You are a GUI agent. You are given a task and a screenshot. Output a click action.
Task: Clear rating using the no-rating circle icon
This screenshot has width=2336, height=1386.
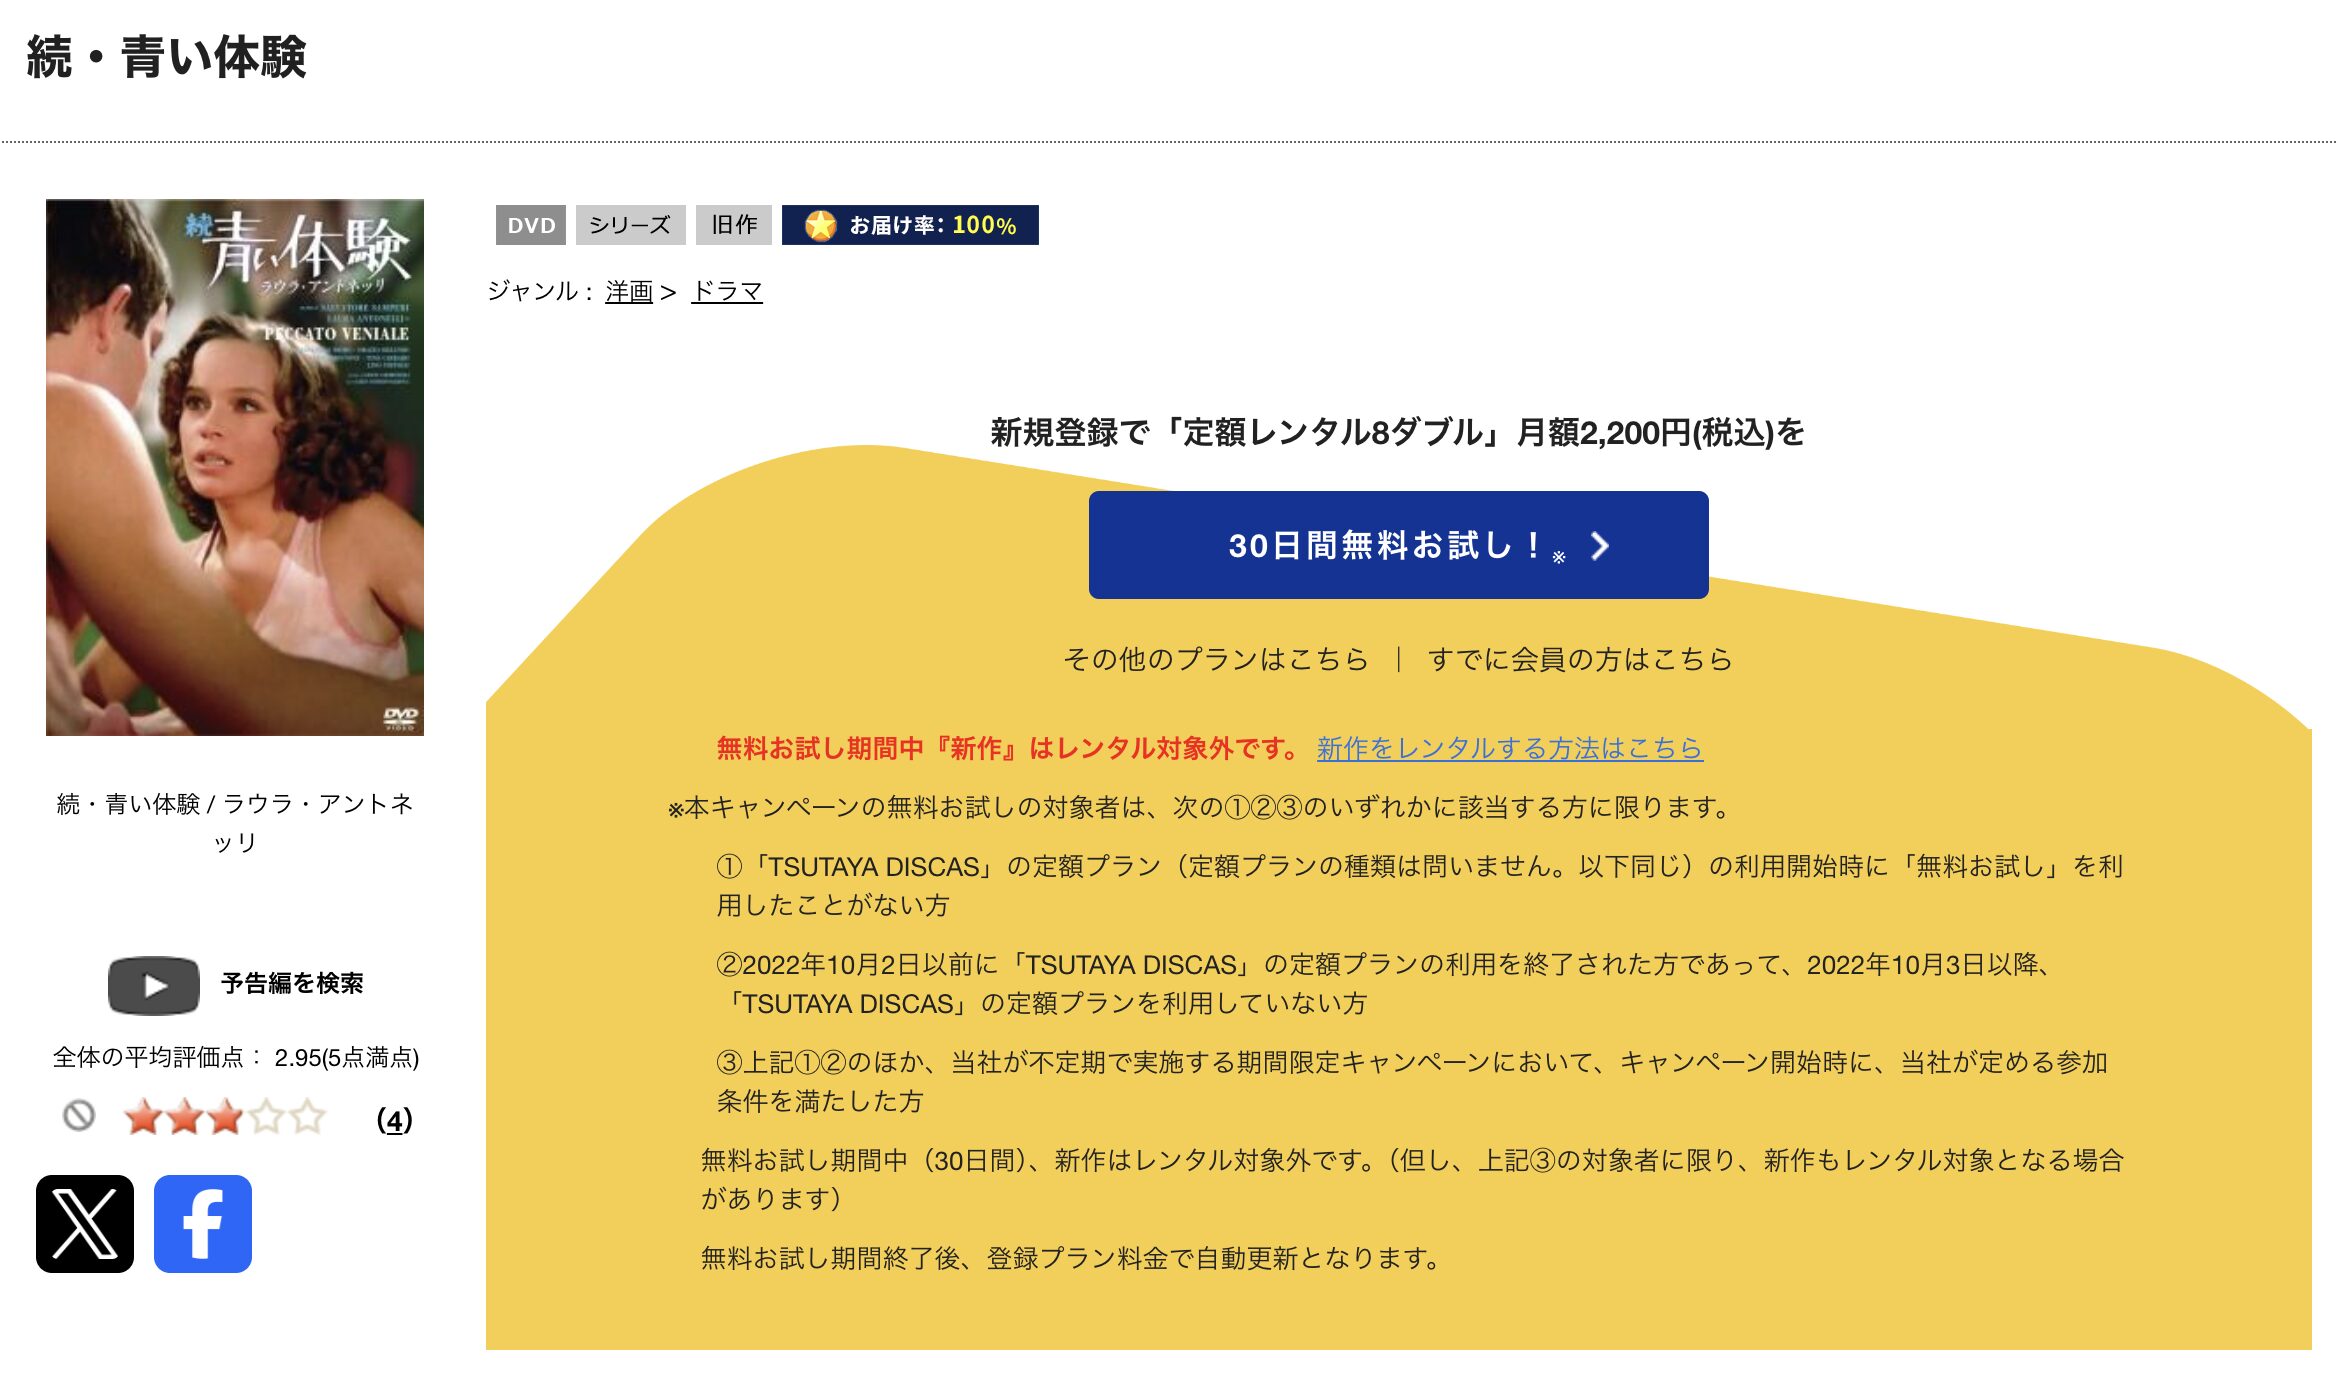(x=79, y=1115)
